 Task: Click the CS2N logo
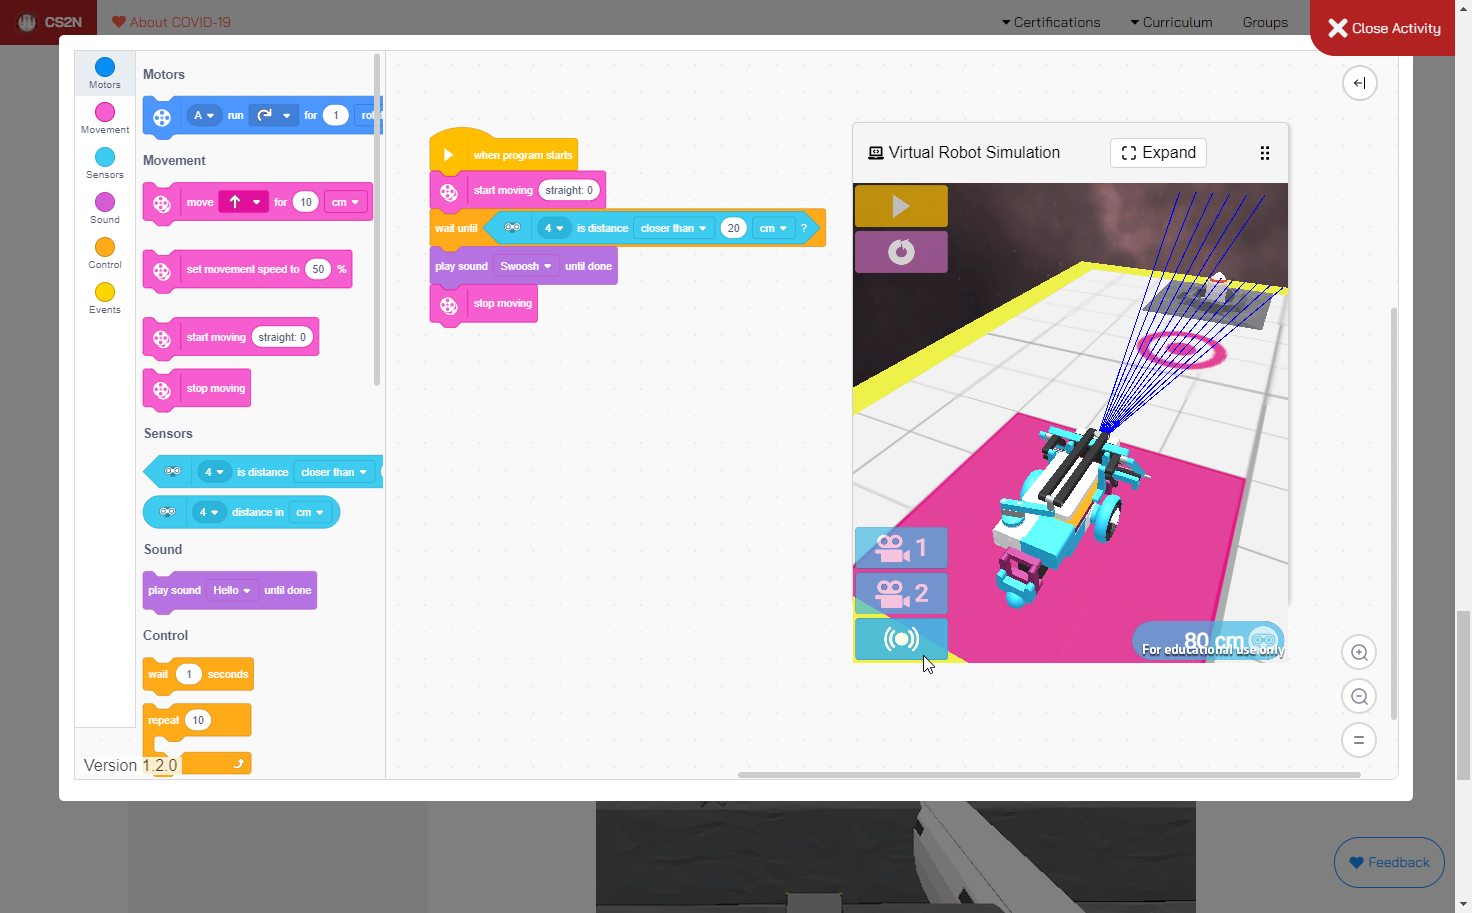(x=49, y=22)
